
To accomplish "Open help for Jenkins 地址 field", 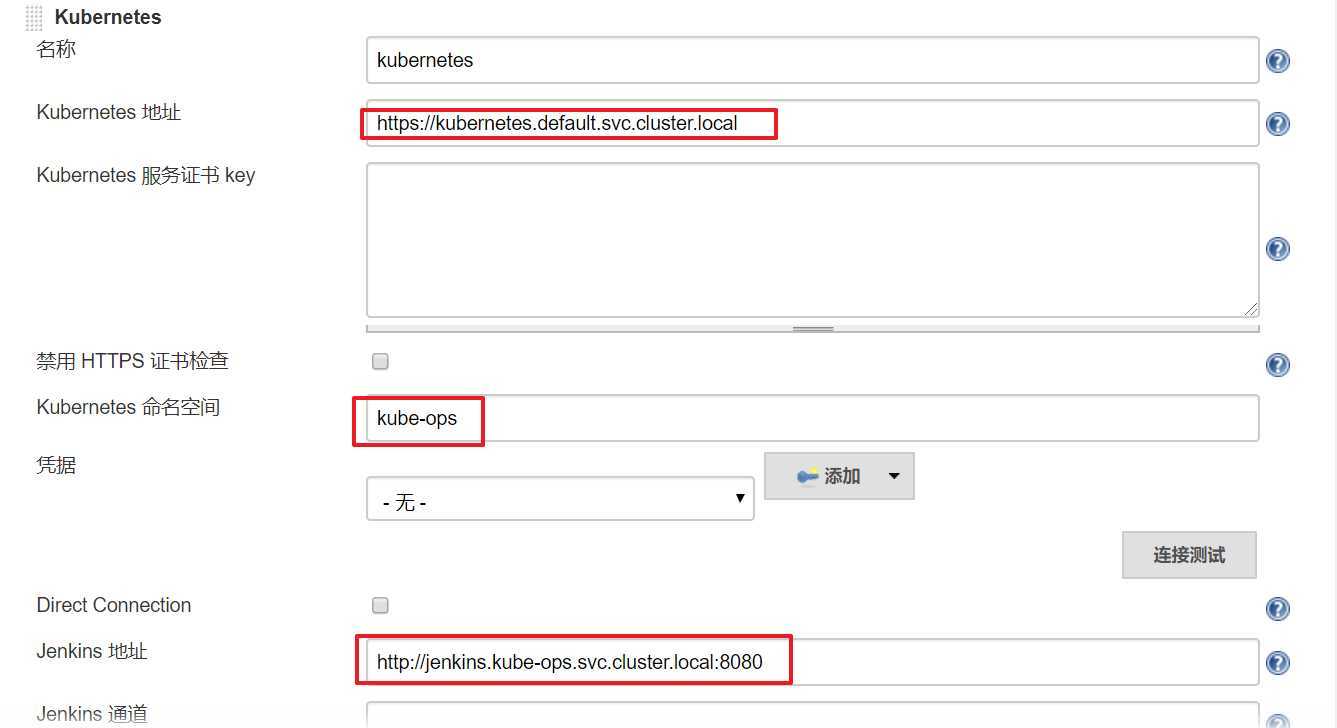I will (x=1277, y=663).
